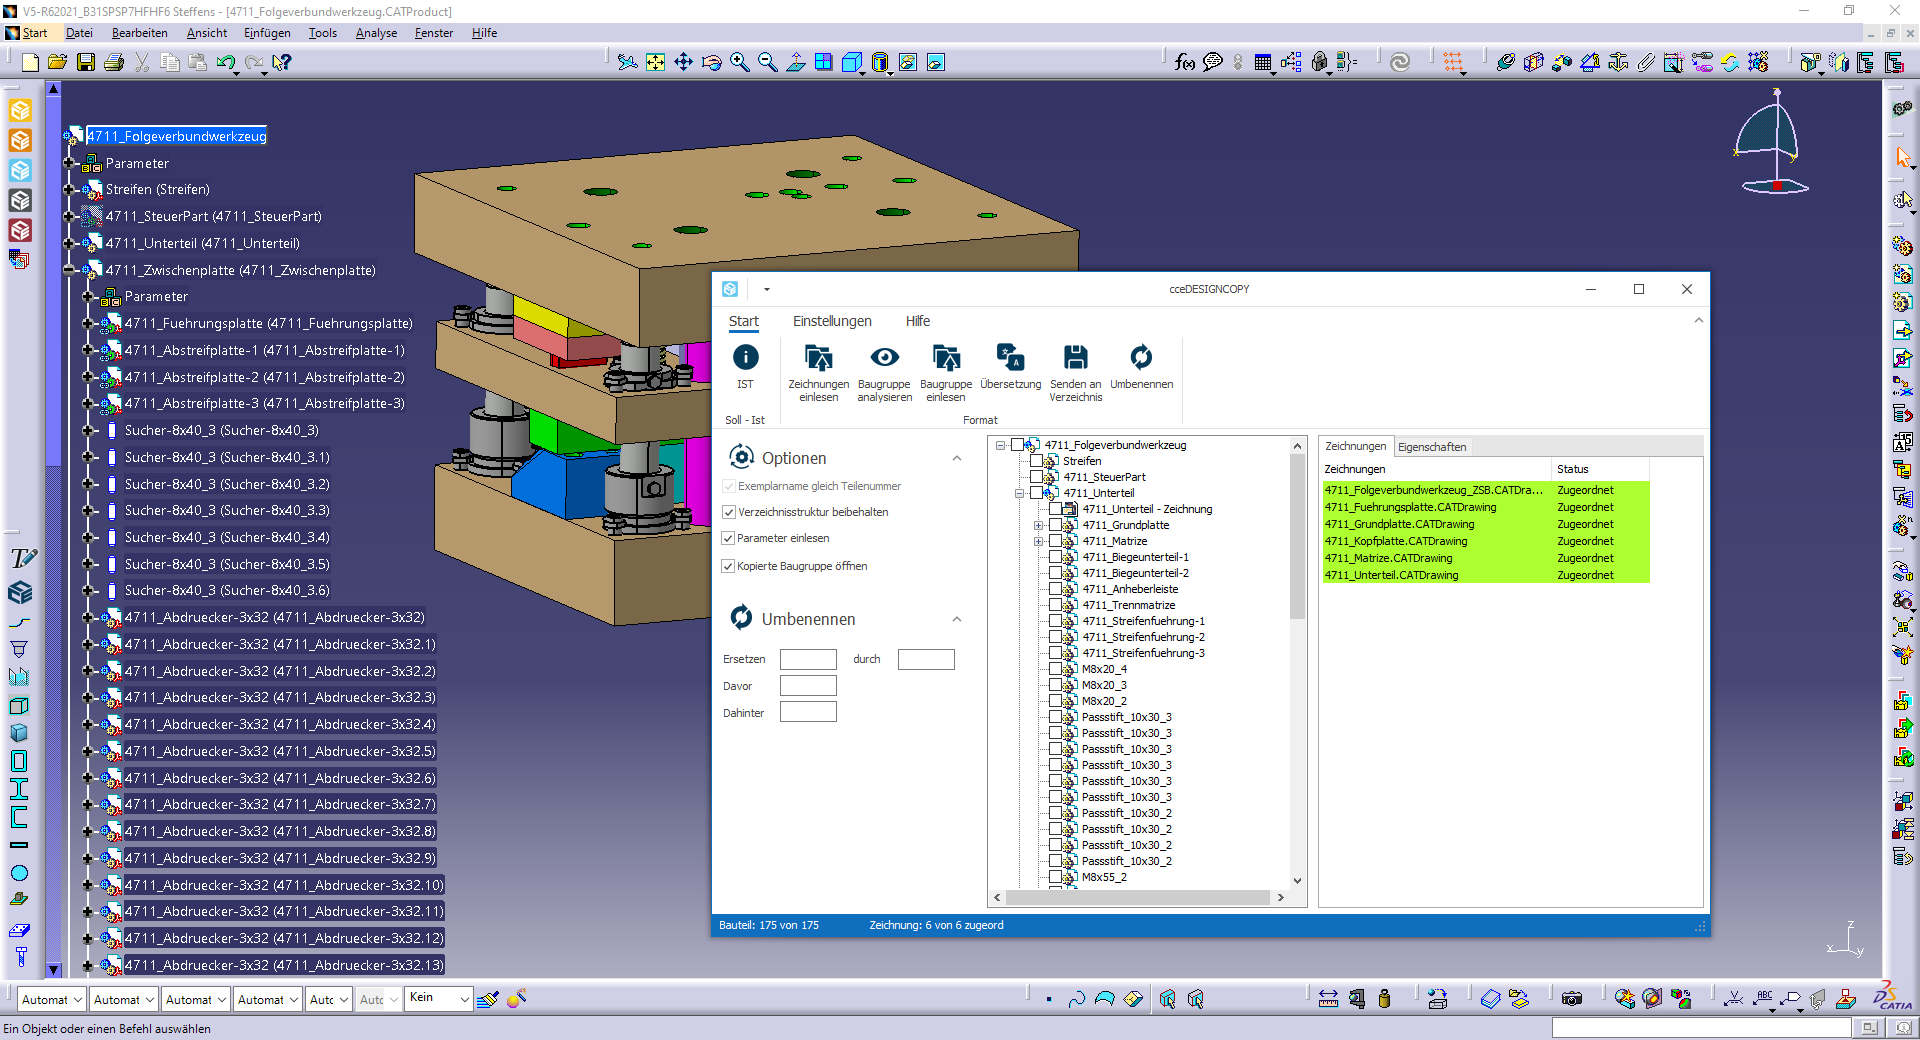Click the Zeichnungen einlesen icon
The height and width of the screenshot is (1040, 1920).
(818, 358)
